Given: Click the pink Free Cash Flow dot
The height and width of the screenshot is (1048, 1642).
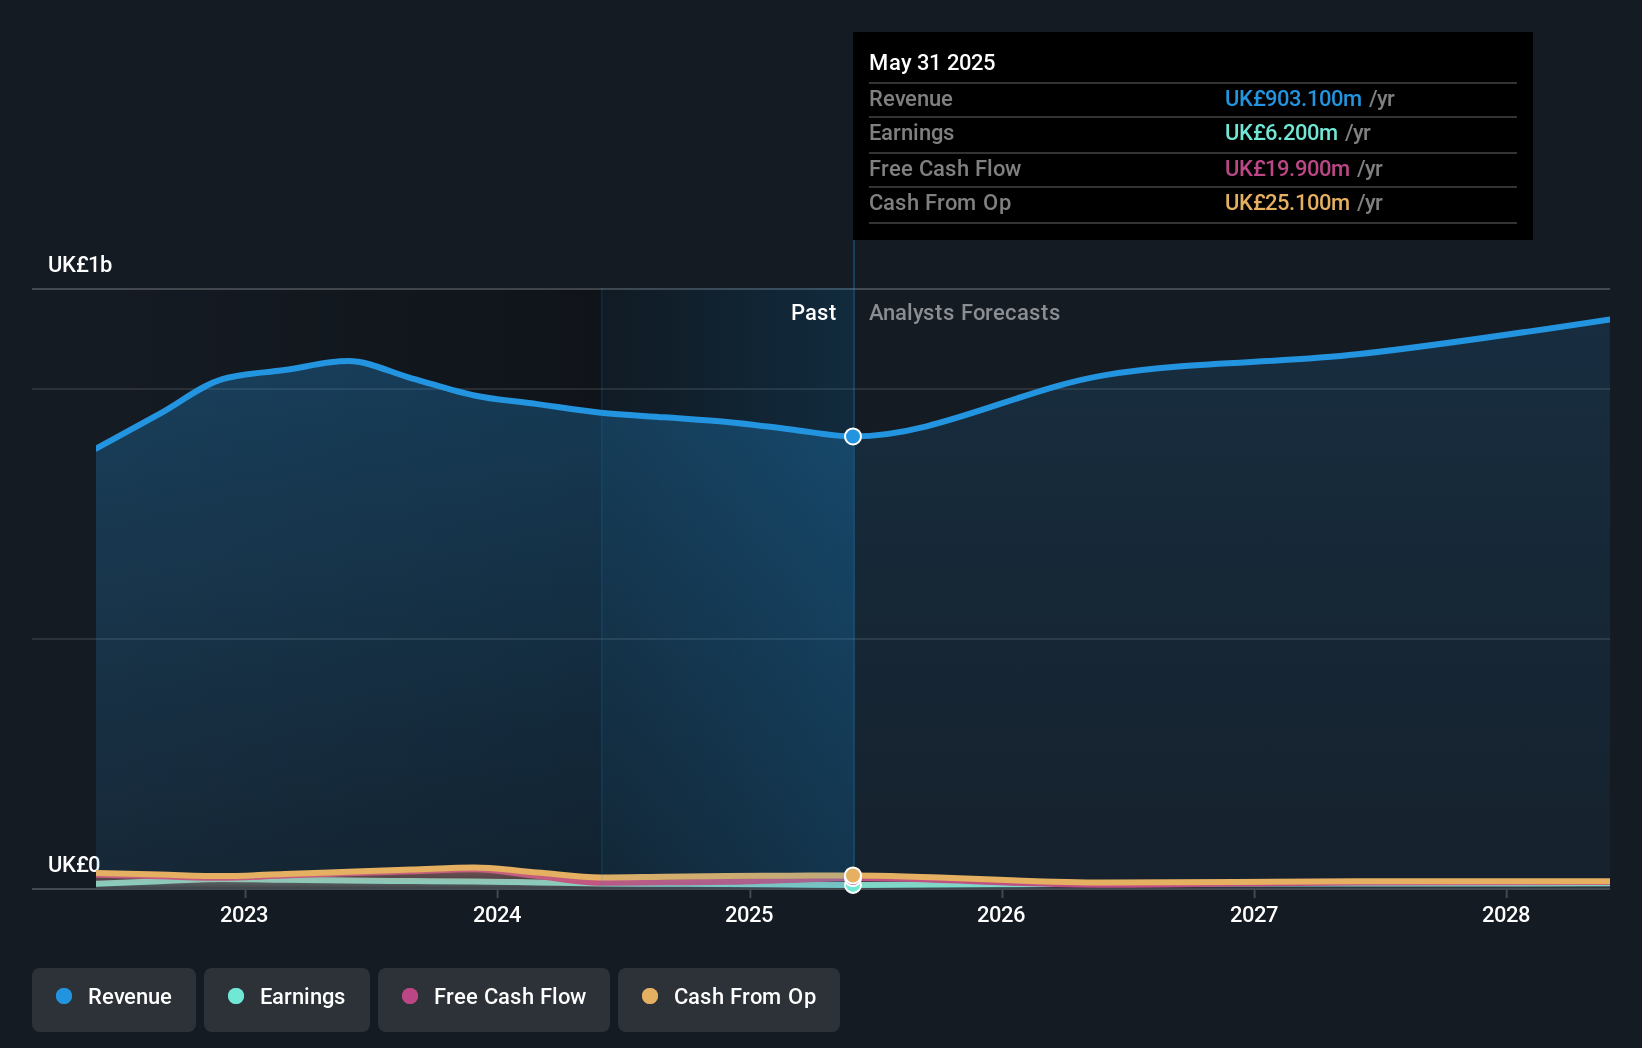Looking at the screenshot, I should (409, 997).
